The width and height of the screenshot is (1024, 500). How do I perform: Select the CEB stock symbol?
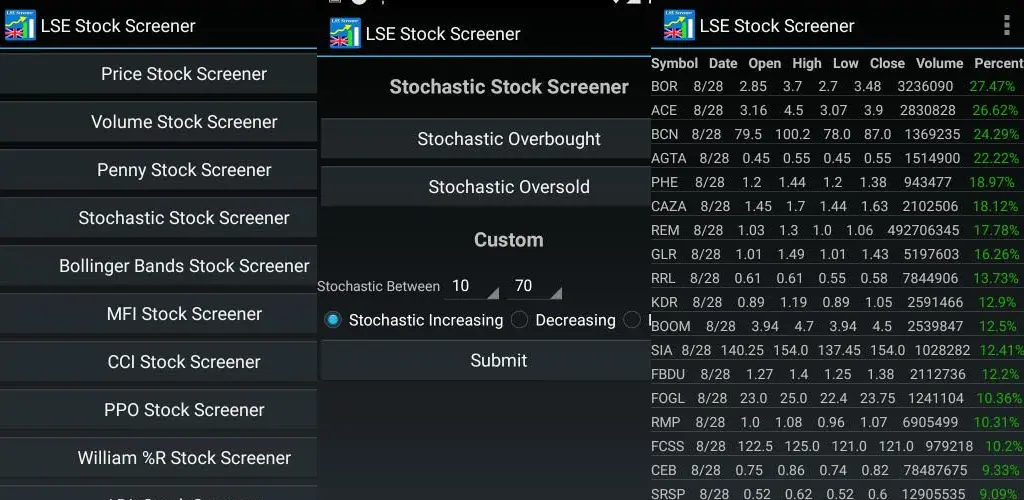(664, 471)
